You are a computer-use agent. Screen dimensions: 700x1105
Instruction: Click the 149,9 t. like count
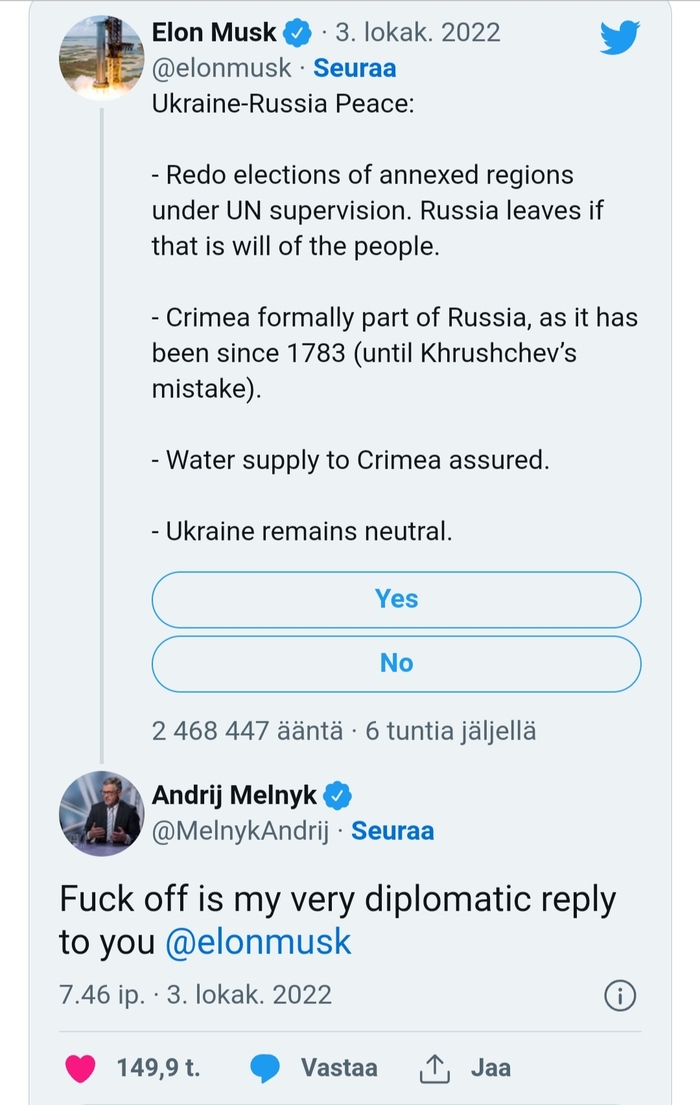click(158, 1068)
